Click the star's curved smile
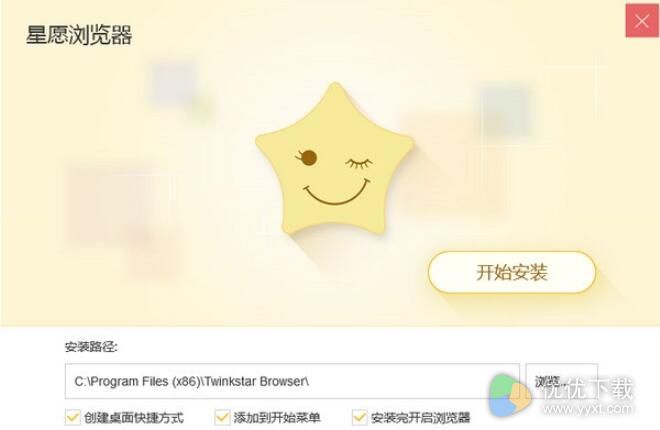 pyautogui.click(x=336, y=192)
